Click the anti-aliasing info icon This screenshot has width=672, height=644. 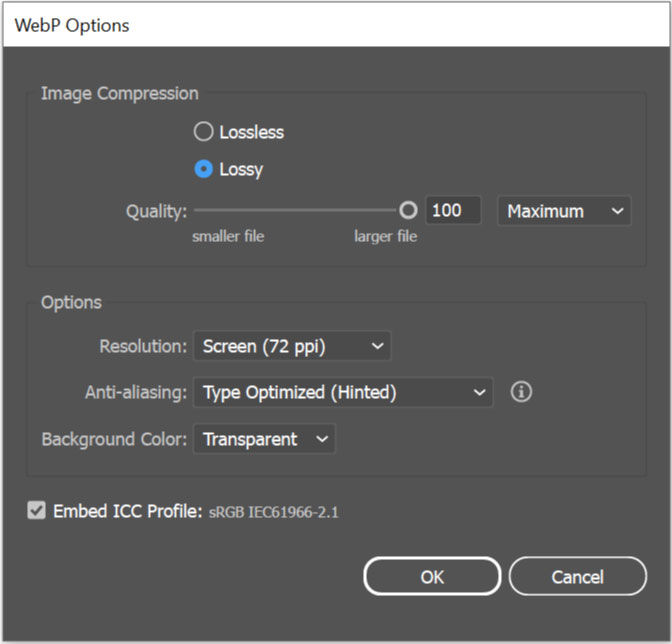[x=521, y=392]
